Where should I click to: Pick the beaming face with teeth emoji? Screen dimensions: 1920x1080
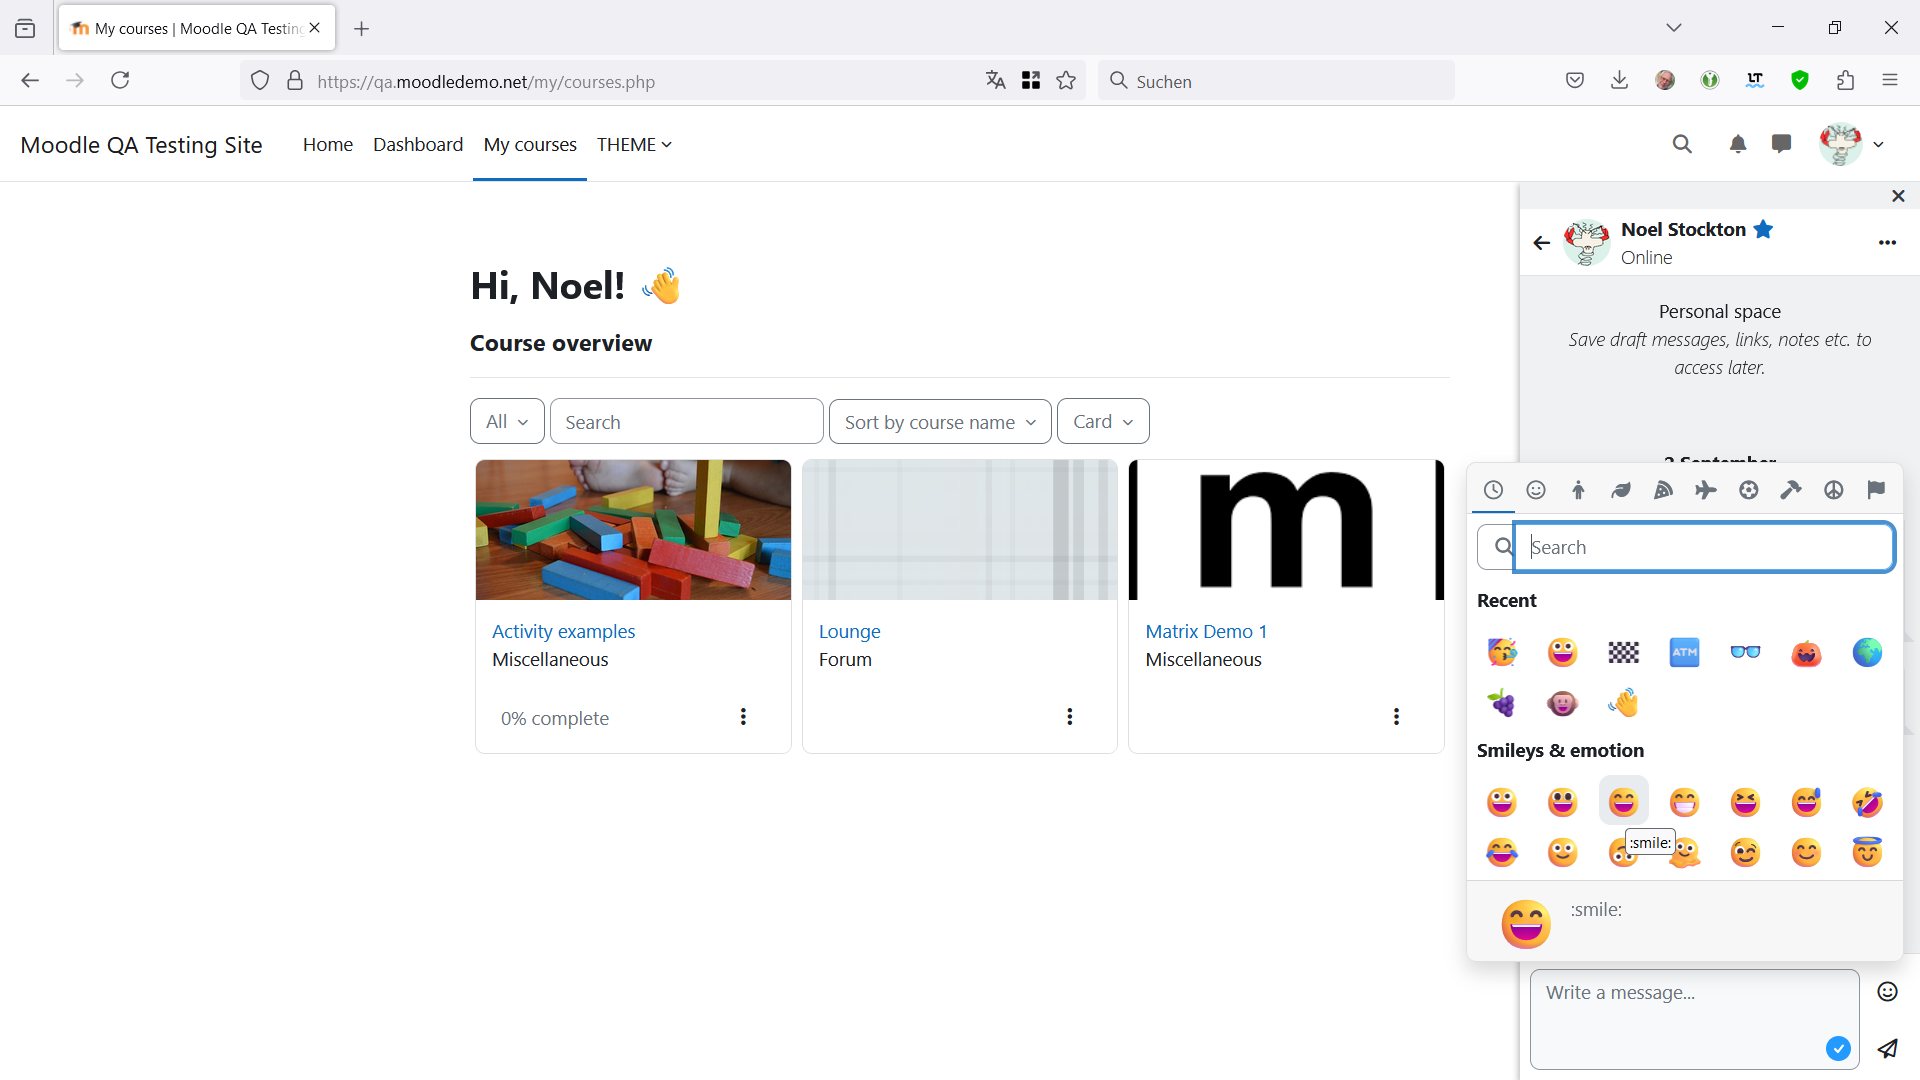tap(1685, 801)
